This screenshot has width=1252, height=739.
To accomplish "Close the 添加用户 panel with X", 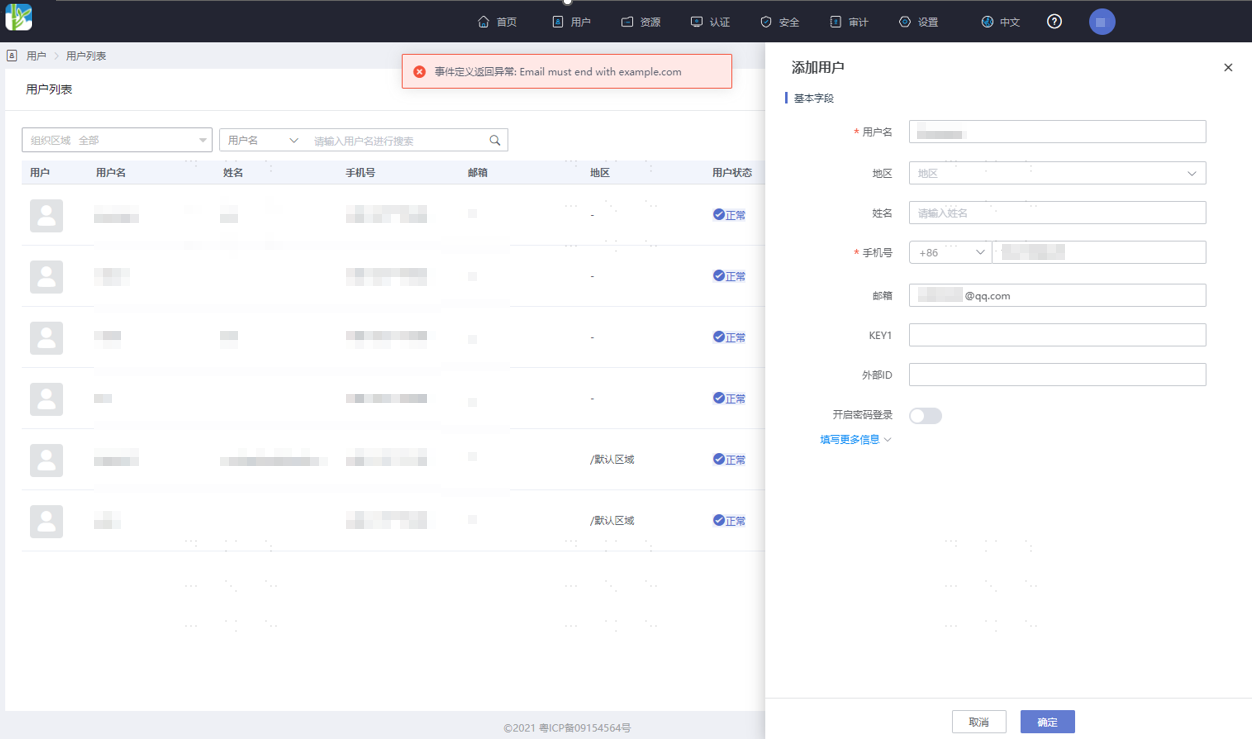I will click(x=1228, y=68).
